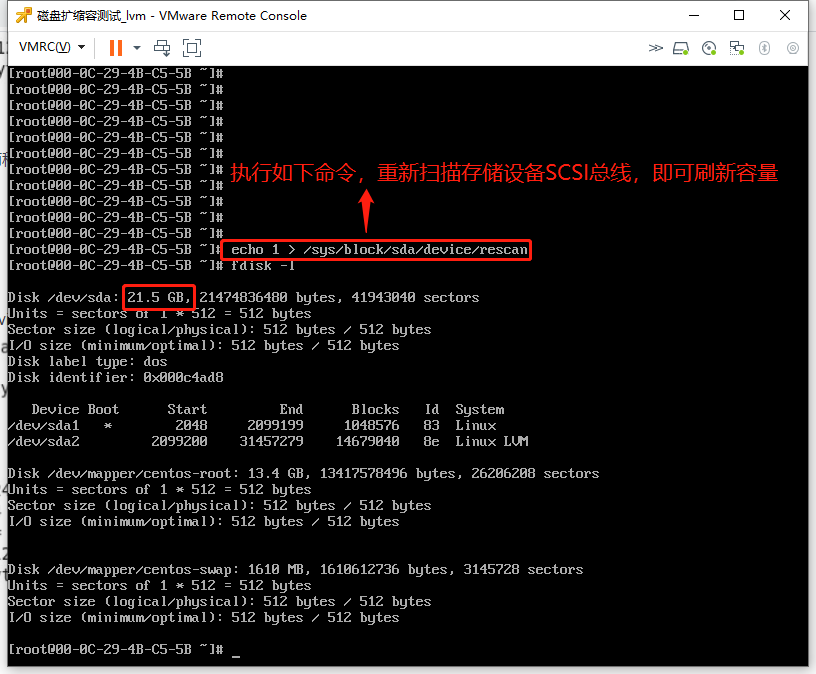The width and height of the screenshot is (816, 674).
Task: Click the '/dev/mapper/centos-swap' disk line
Action: (x=295, y=570)
